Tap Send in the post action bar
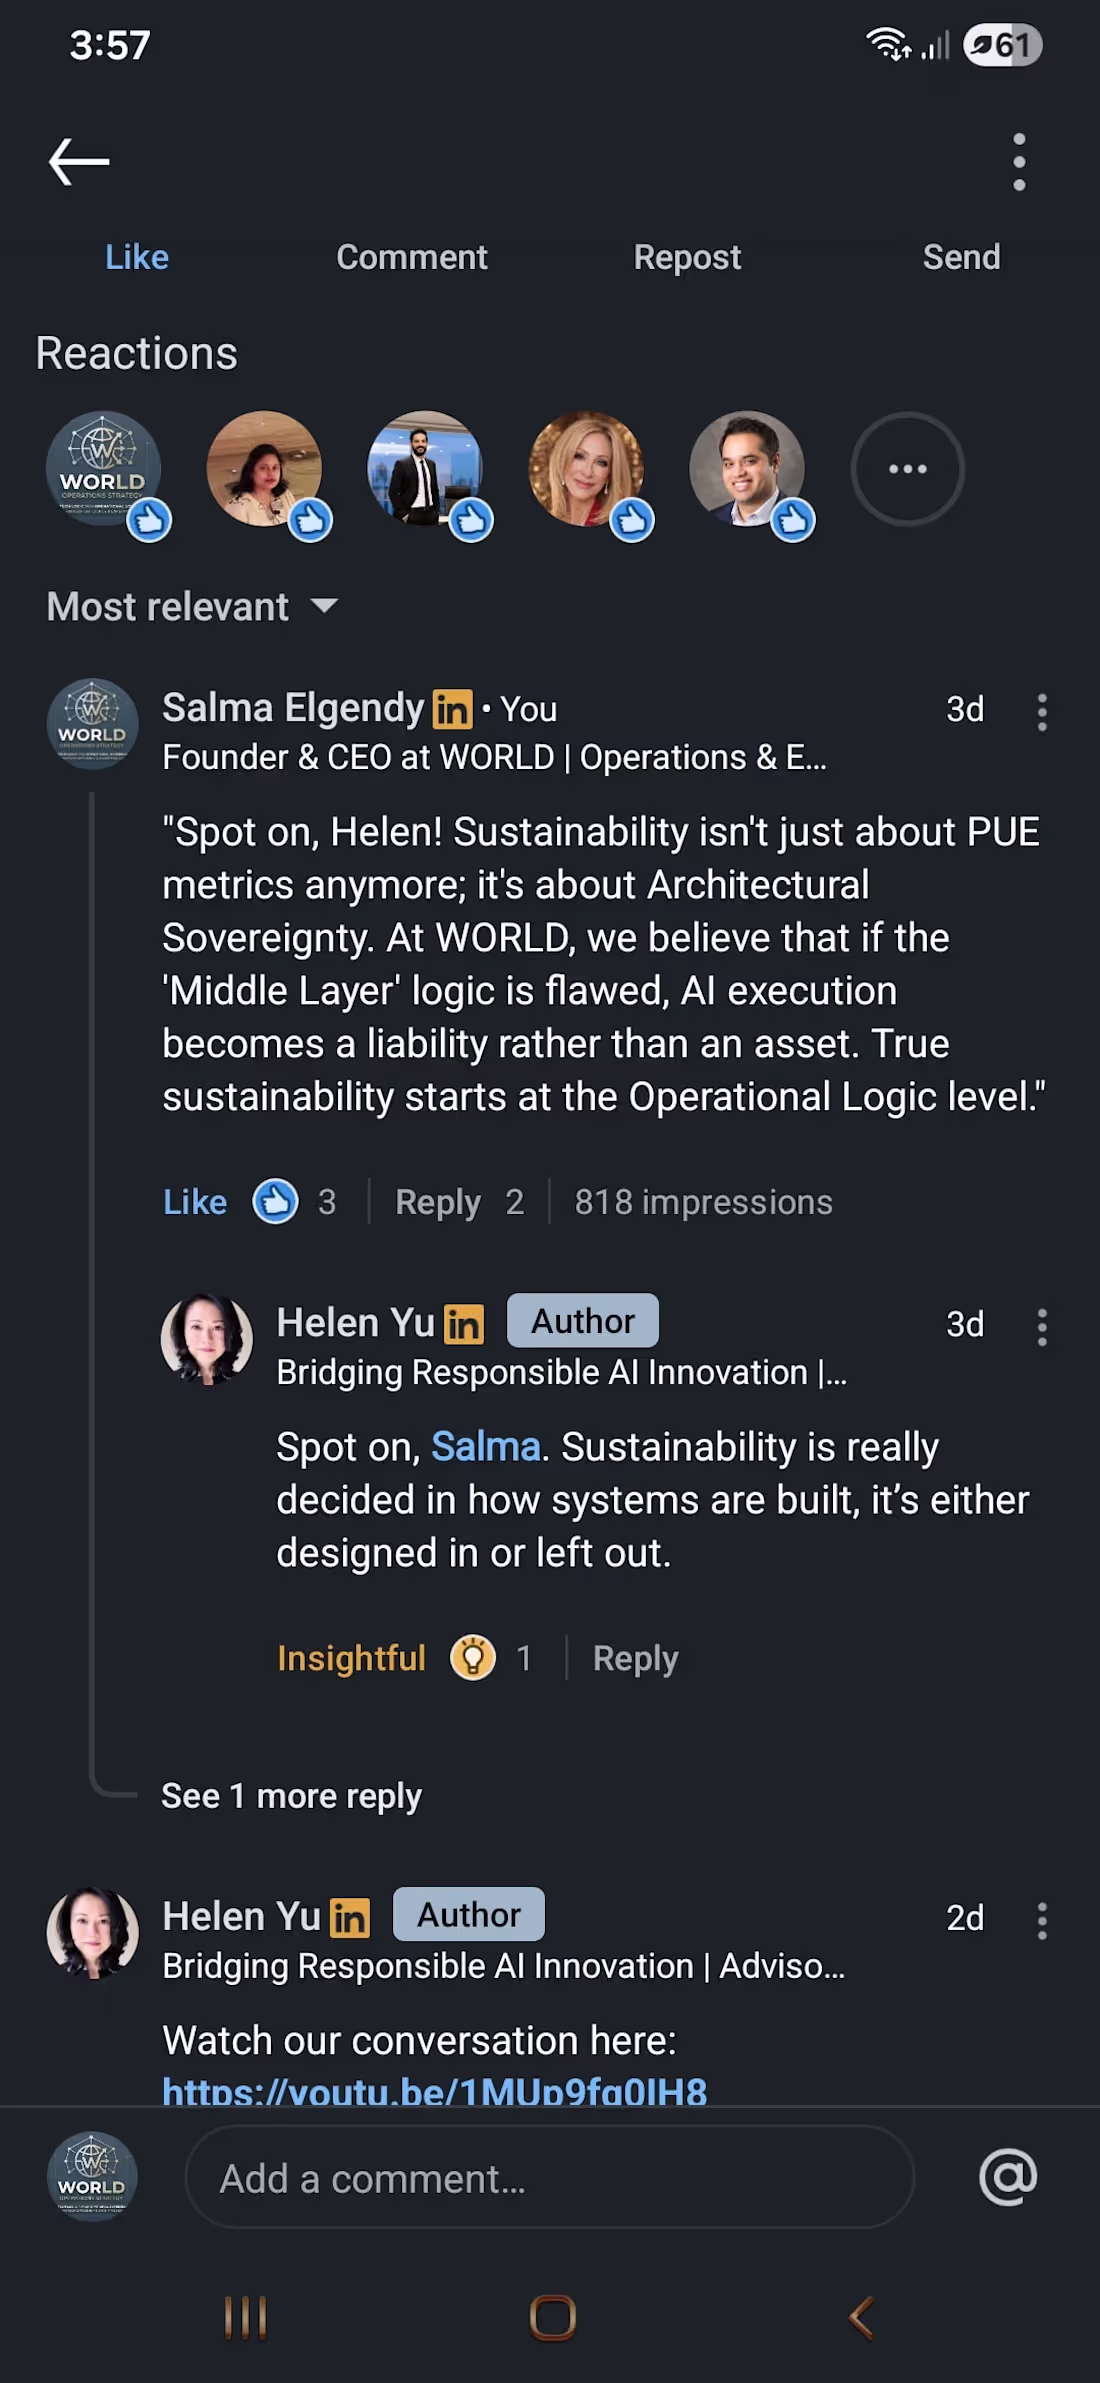Screen dimensions: 1100x2383 (961, 257)
